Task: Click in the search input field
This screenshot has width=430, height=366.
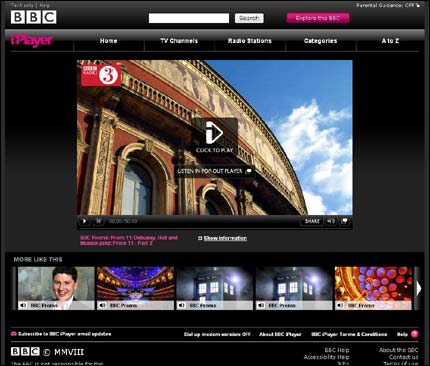Action: coord(189,18)
